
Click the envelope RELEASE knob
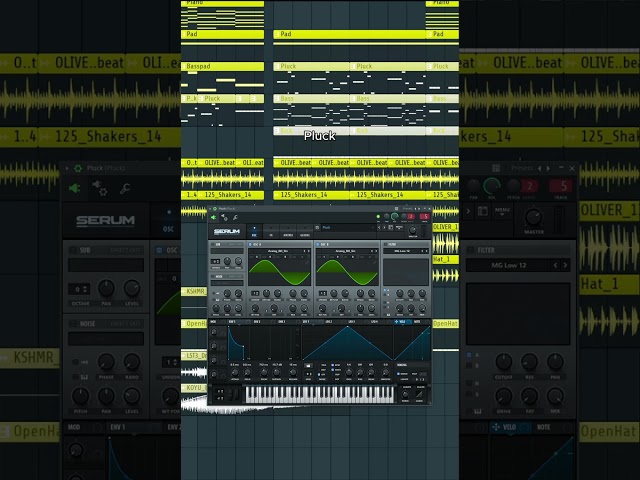coord(293,373)
